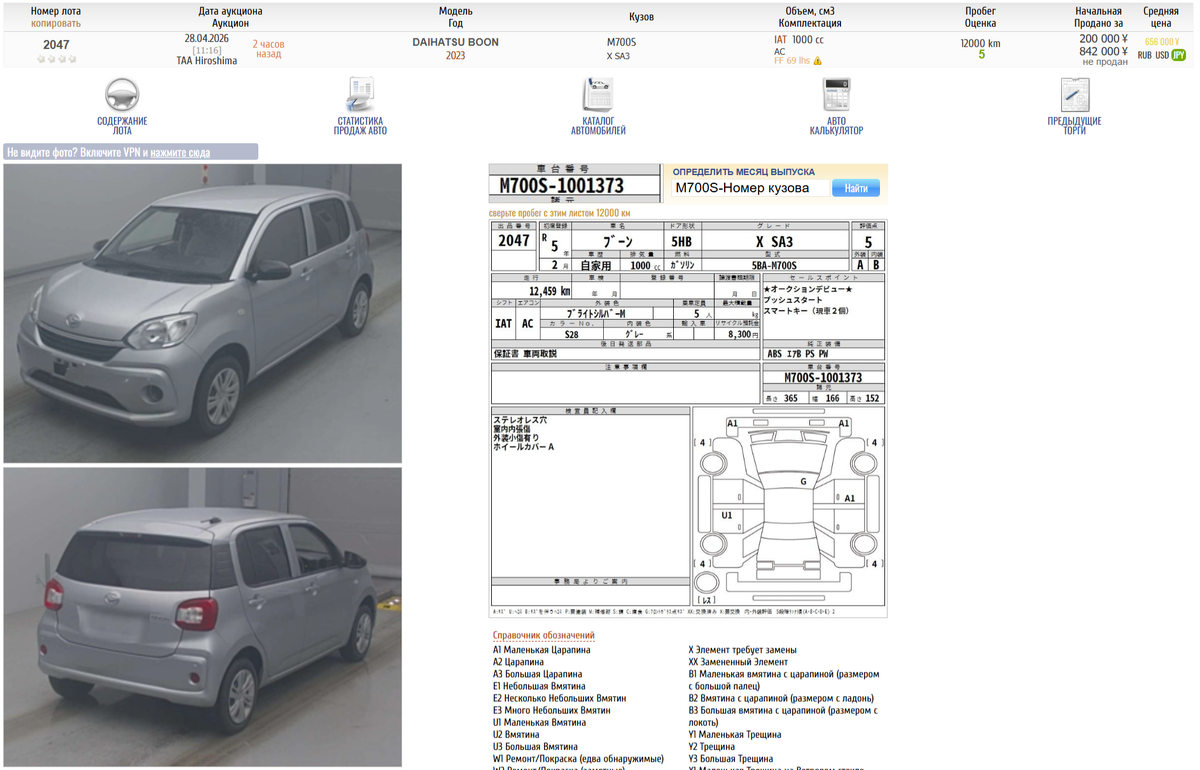Click the warning triangle next to 69 lhs
Screen dimensions: 1200x770
click(x=818, y=61)
